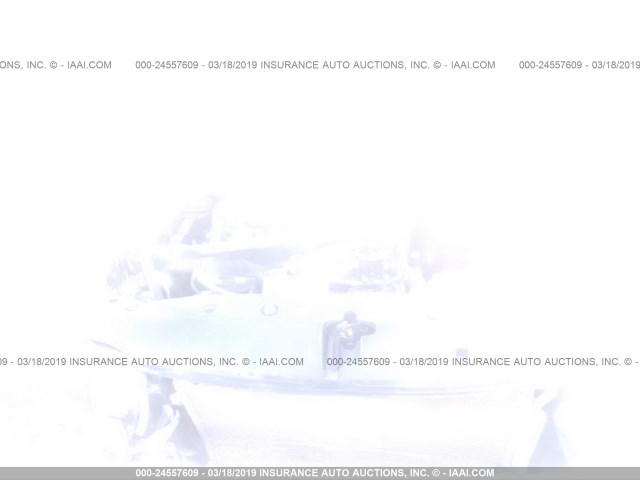Click the blank white area above the vehicle

click(x=320, y=140)
